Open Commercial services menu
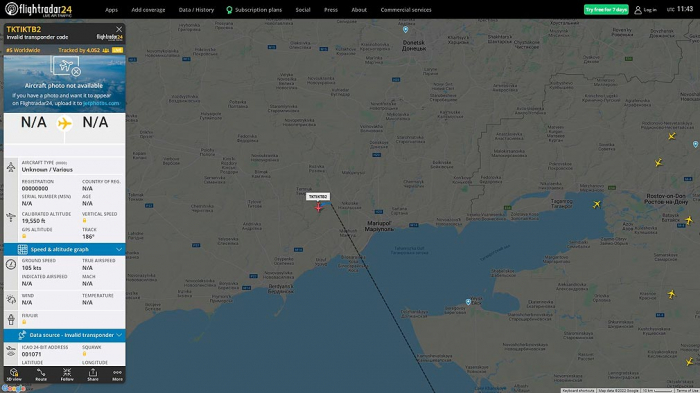This screenshot has width=700, height=393. 406,10
